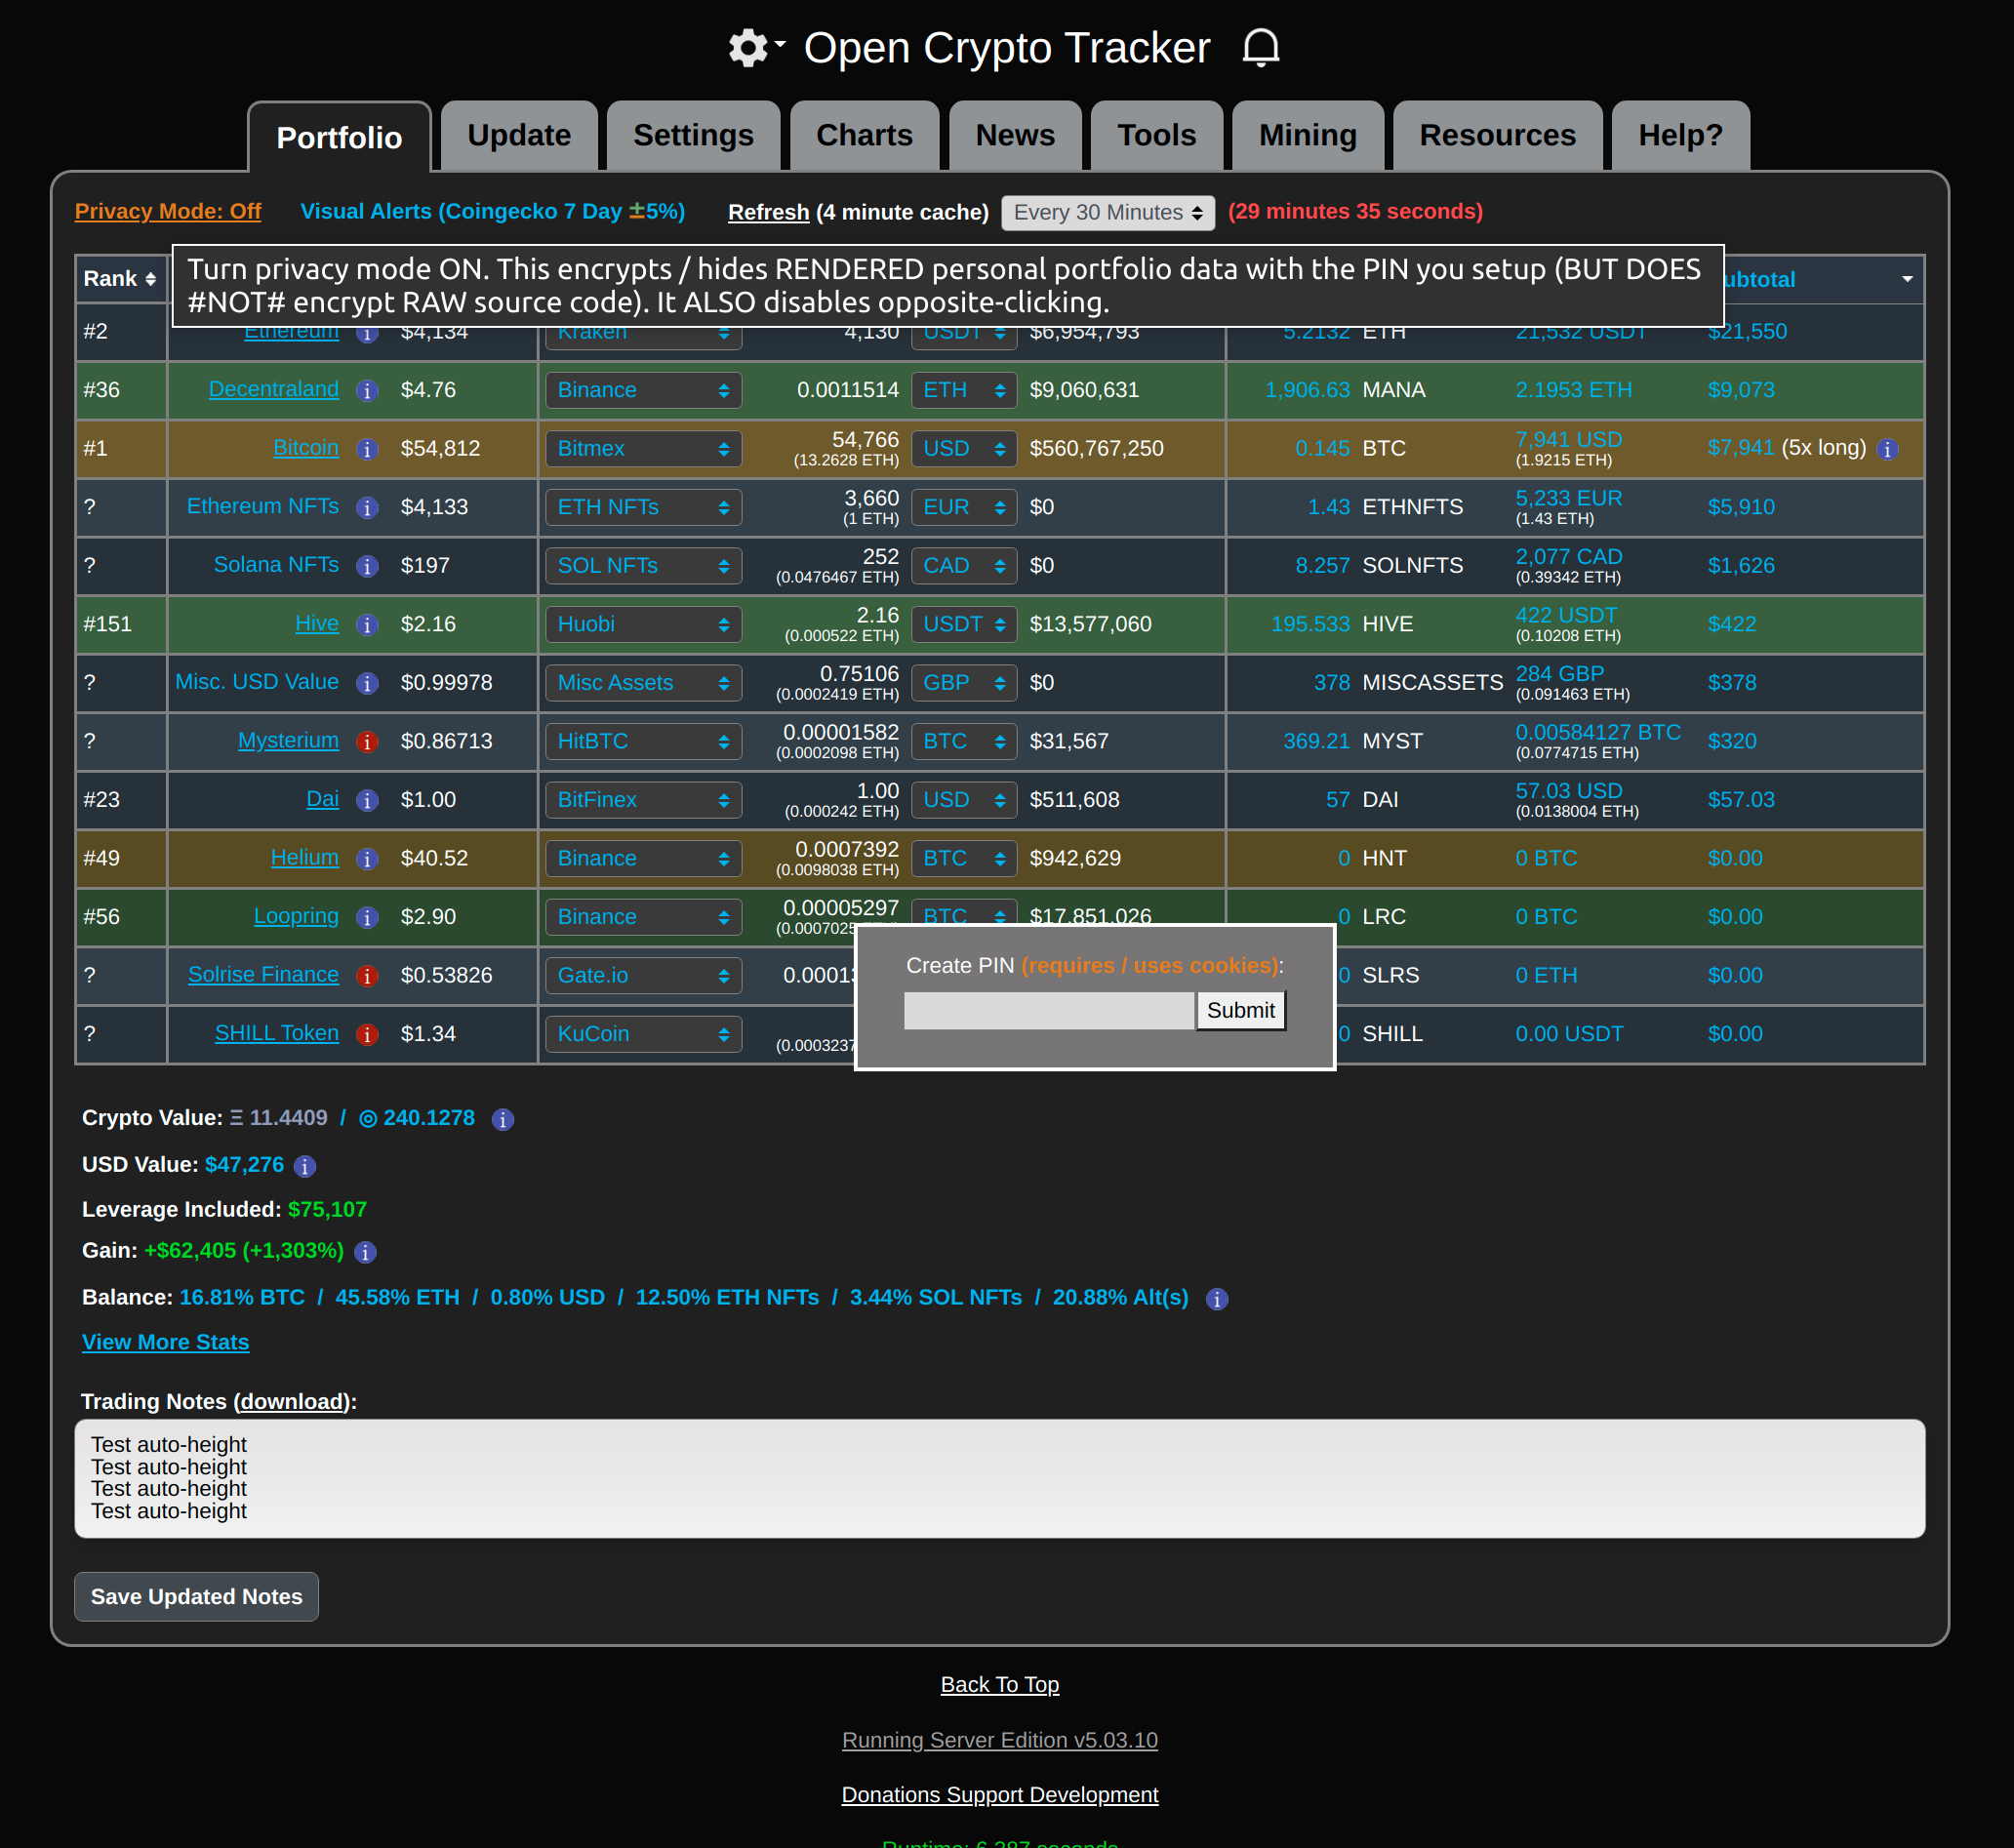Open the EUR pairing dropdown for Ethereum NFTs
This screenshot has height=1848, width=2014.
pos(964,507)
